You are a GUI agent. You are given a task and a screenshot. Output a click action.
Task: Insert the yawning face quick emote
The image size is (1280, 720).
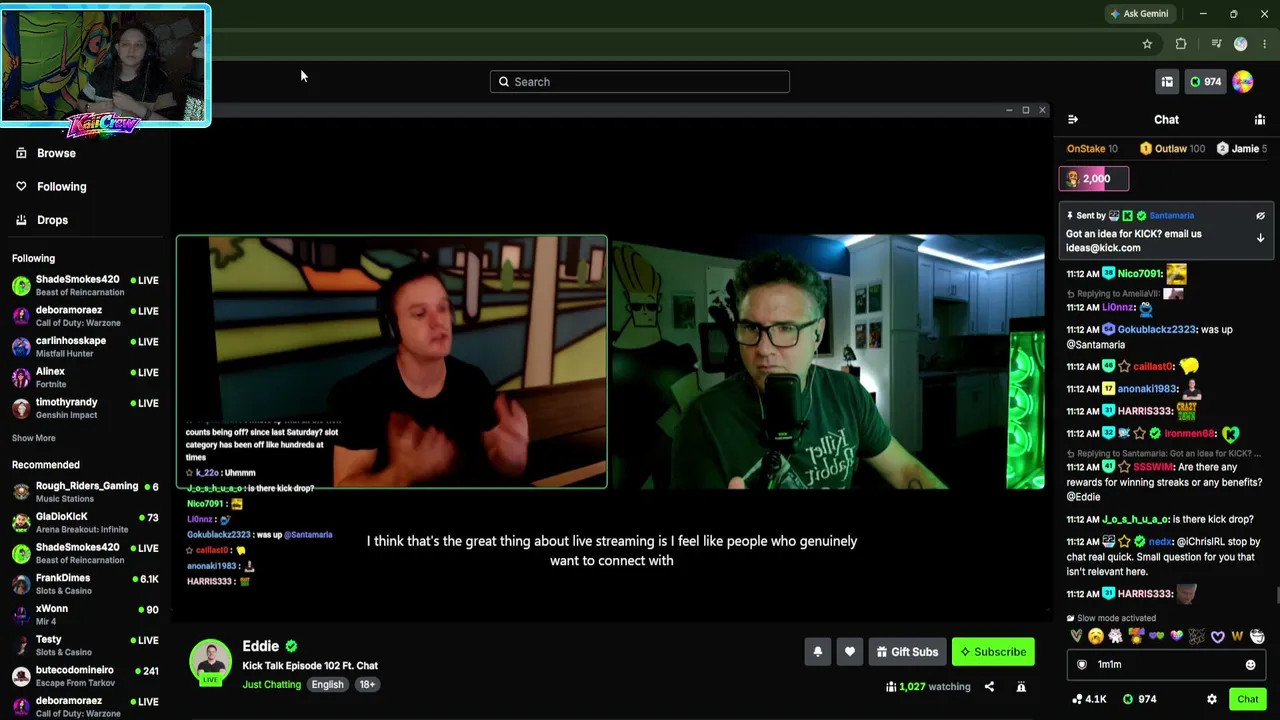point(1096,637)
